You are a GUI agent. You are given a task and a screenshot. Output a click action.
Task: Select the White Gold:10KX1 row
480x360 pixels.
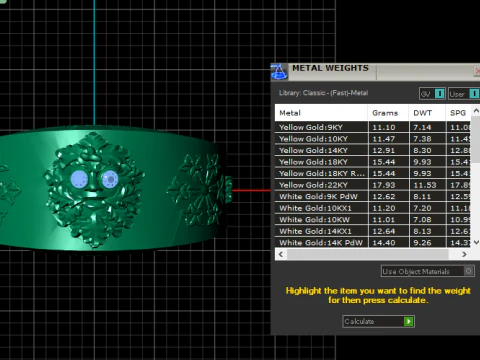373,208
